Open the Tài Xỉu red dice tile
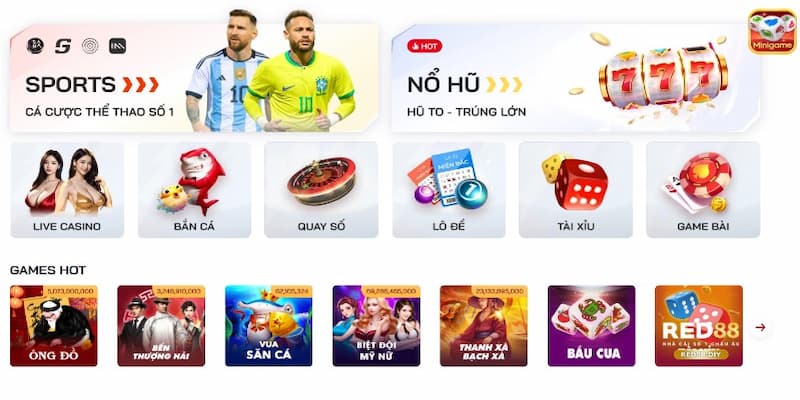Image resolution: width=800 pixels, height=400 pixels. pyautogui.click(x=576, y=190)
